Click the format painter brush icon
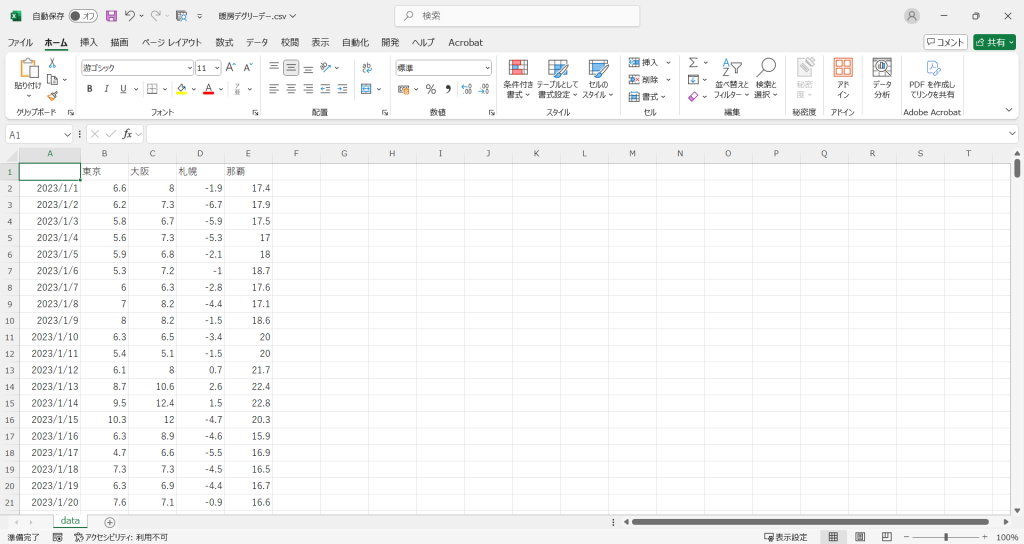 coord(52,96)
